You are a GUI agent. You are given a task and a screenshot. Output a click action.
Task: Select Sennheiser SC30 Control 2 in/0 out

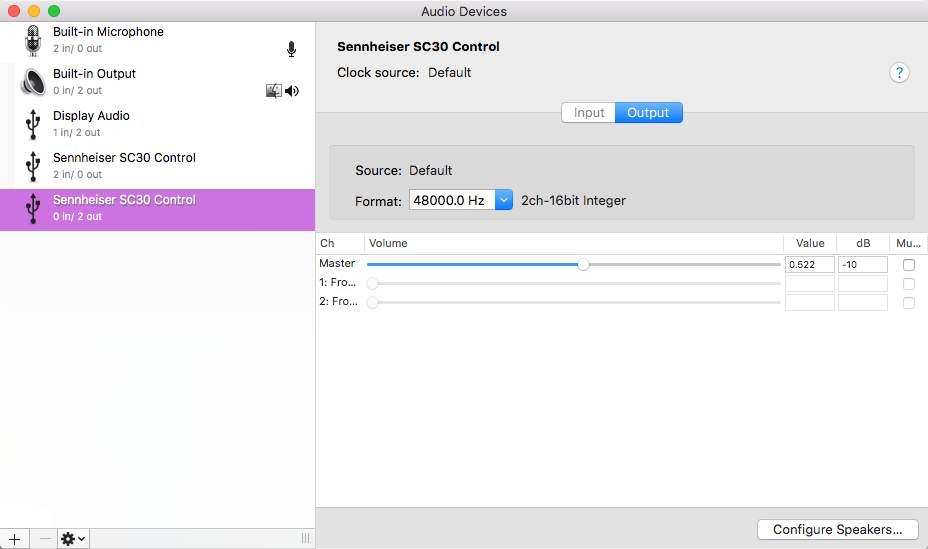pos(124,165)
